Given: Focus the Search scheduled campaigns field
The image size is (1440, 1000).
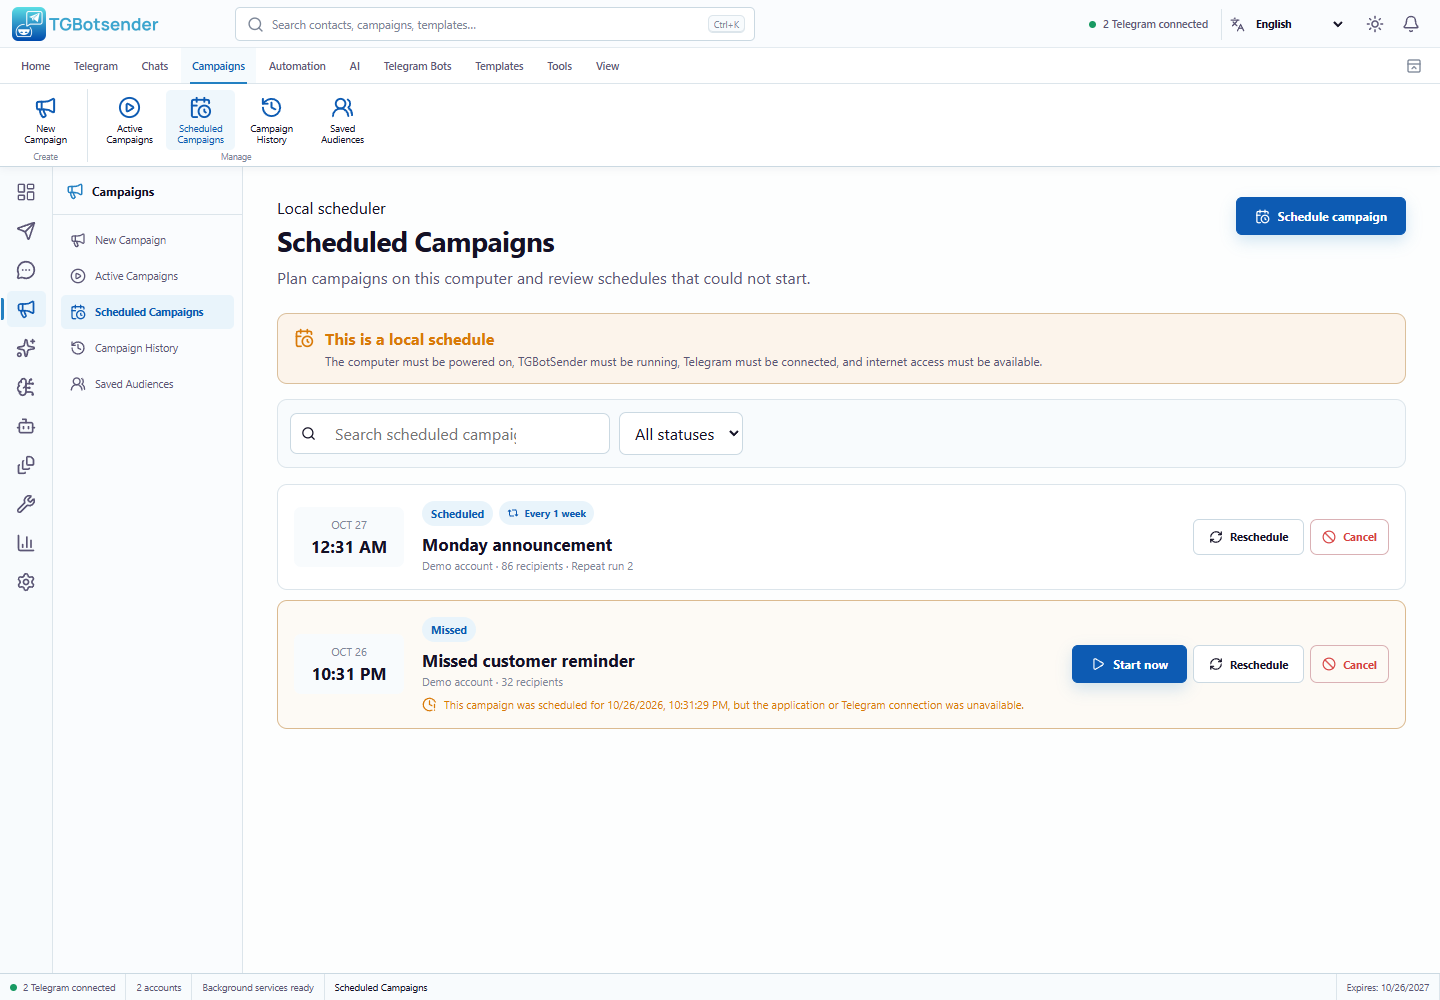Looking at the screenshot, I should coord(450,434).
